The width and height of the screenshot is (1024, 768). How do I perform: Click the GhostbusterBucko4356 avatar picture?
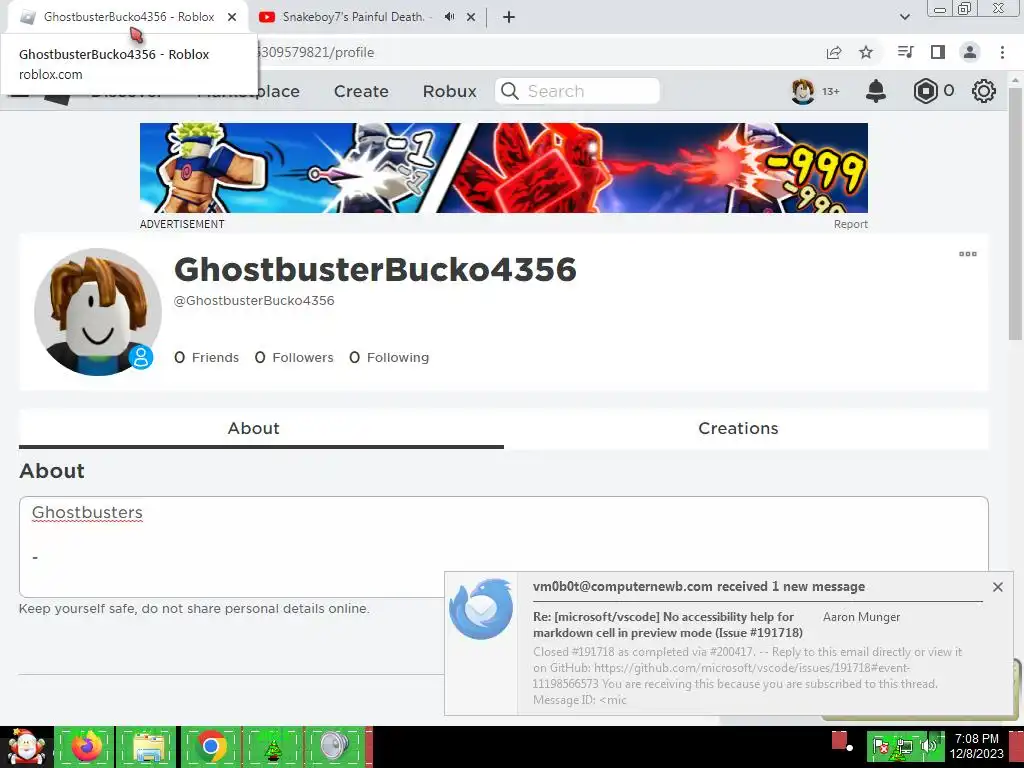(98, 312)
